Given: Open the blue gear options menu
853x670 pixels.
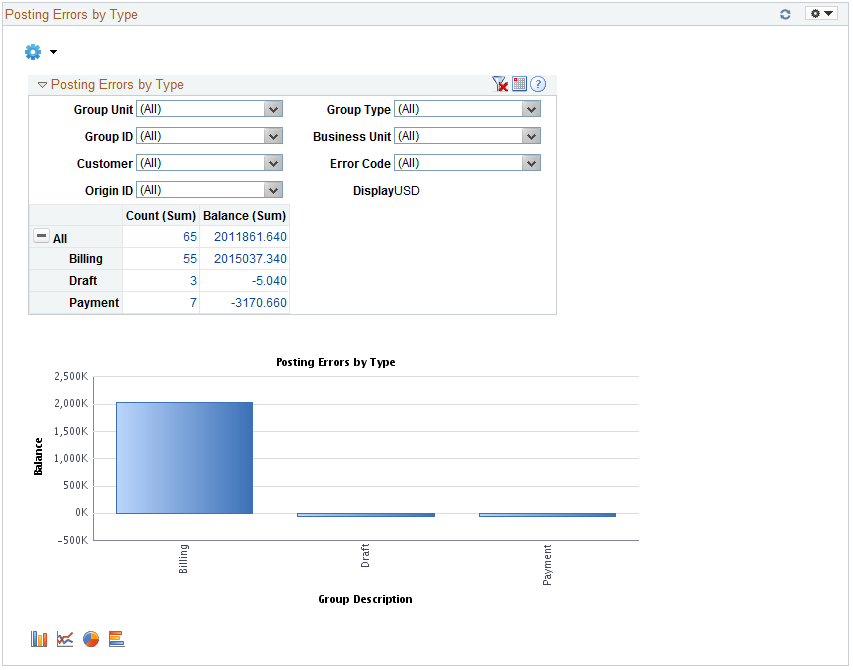Looking at the screenshot, I should pyautogui.click(x=41, y=52).
